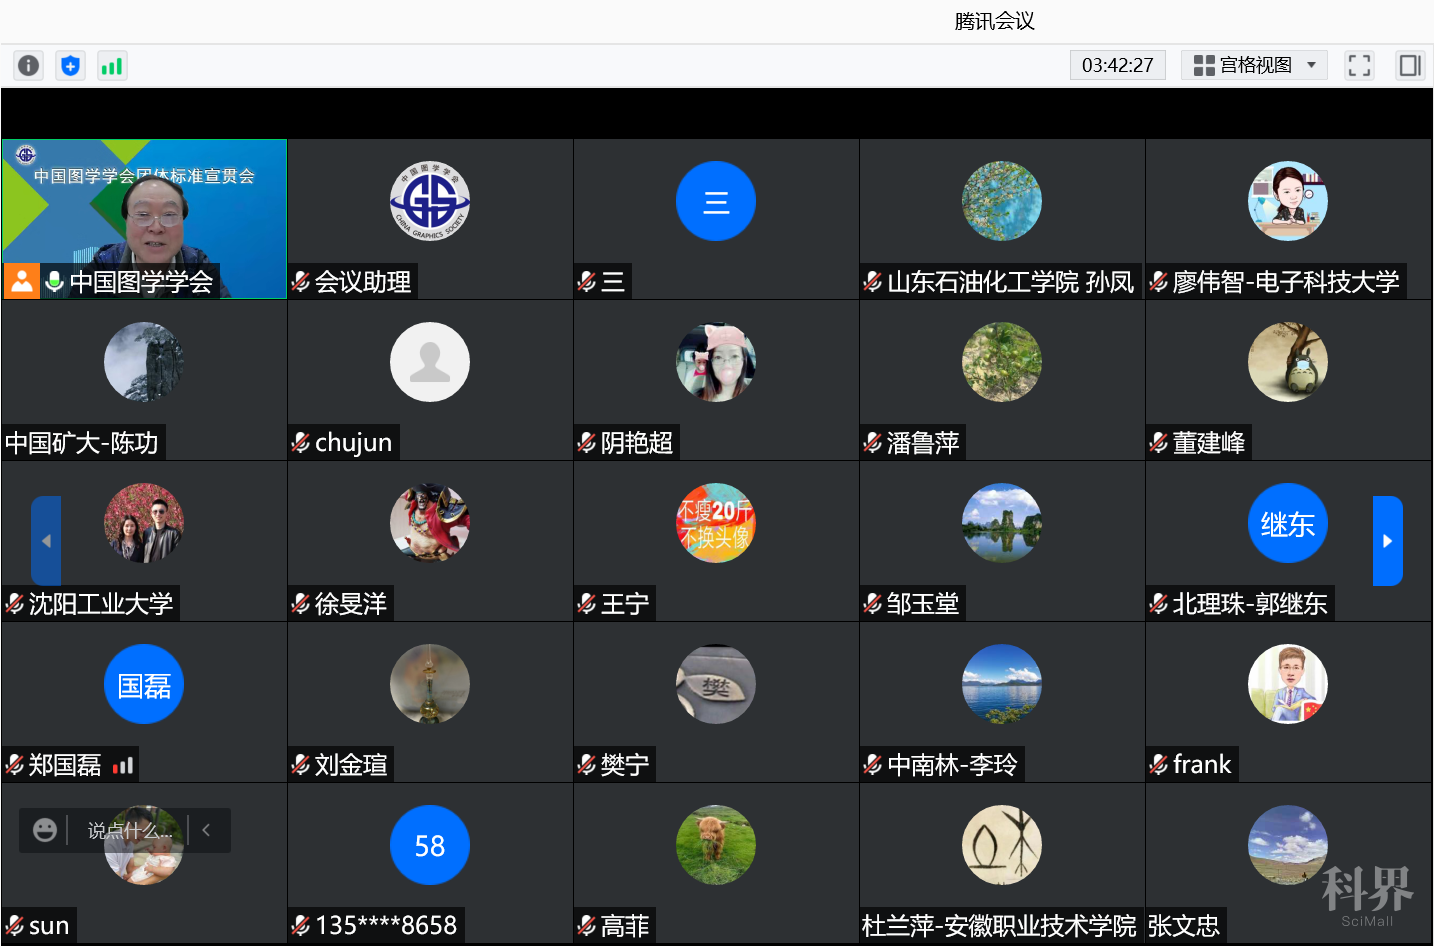1434x946 pixels.
Task: Enter fullscreen mode
Action: coord(1359,65)
